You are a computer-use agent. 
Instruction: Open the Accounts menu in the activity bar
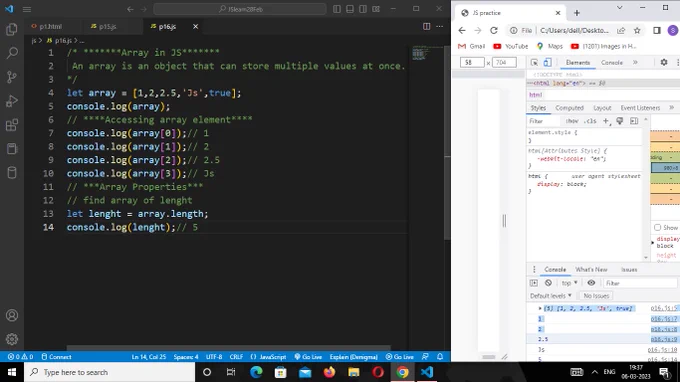(x=12, y=315)
